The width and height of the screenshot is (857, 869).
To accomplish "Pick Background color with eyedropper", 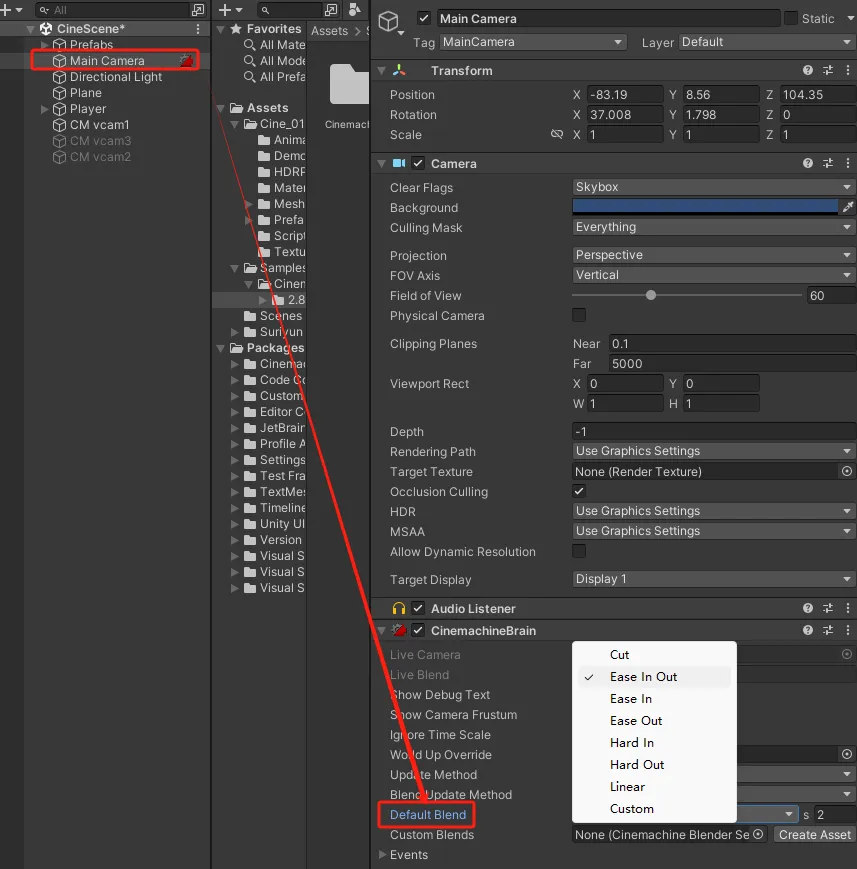I will [x=848, y=207].
